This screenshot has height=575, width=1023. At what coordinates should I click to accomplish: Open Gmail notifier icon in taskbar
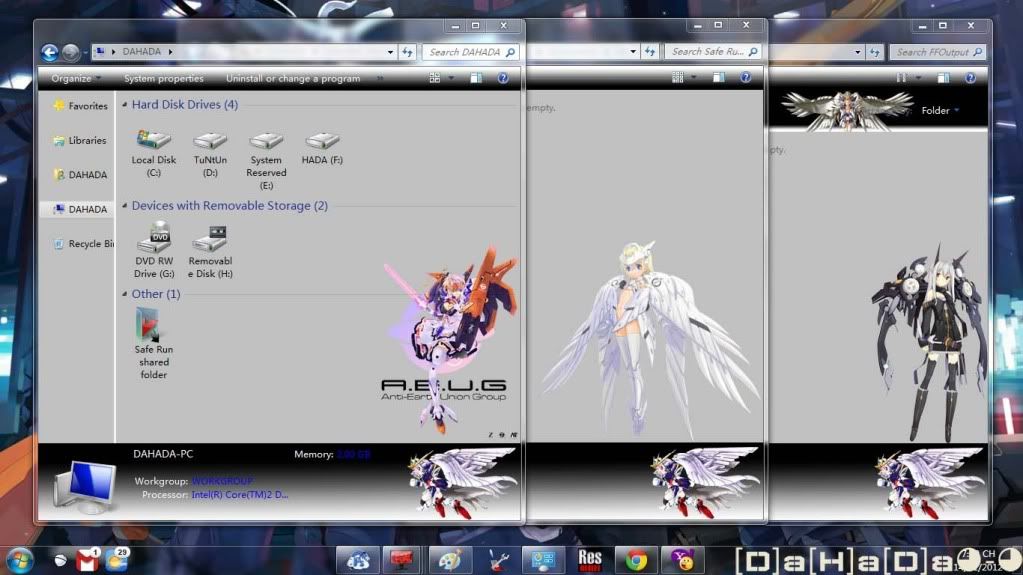coord(88,560)
